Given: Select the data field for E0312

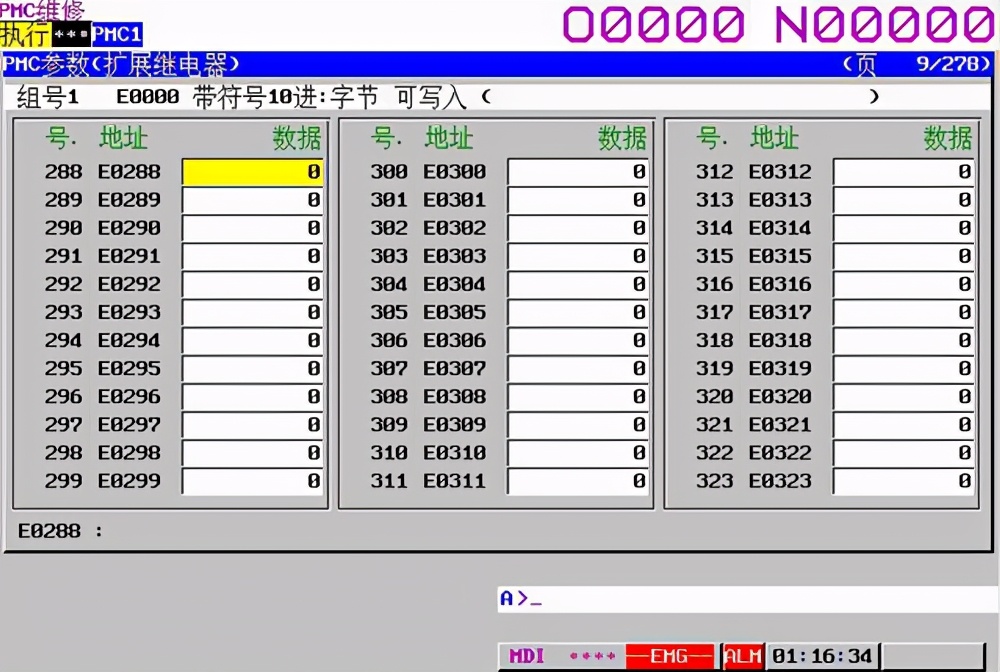Looking at the screenshot, I should tap(904, 172).
